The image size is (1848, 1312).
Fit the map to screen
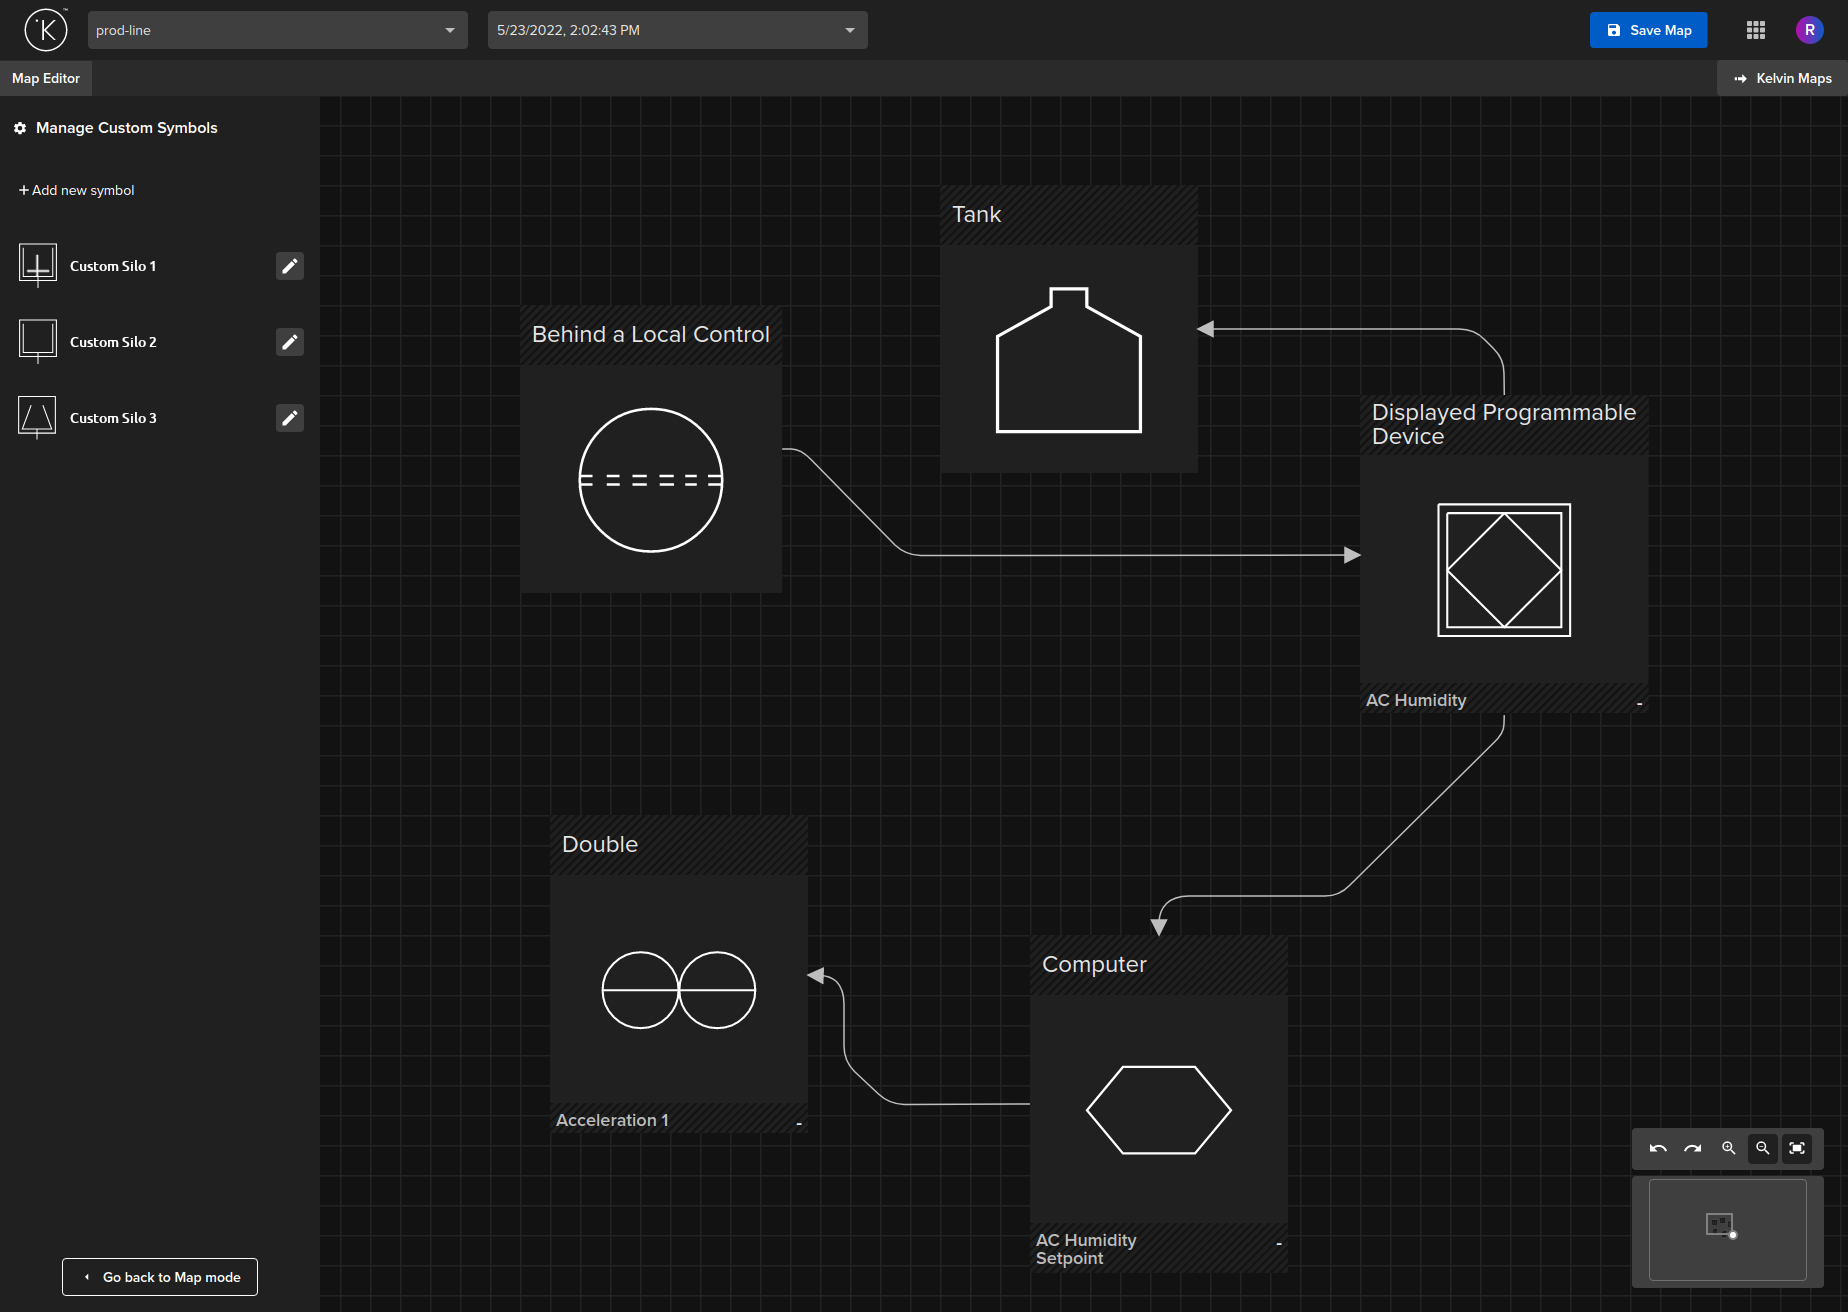pos(1797,1148)
